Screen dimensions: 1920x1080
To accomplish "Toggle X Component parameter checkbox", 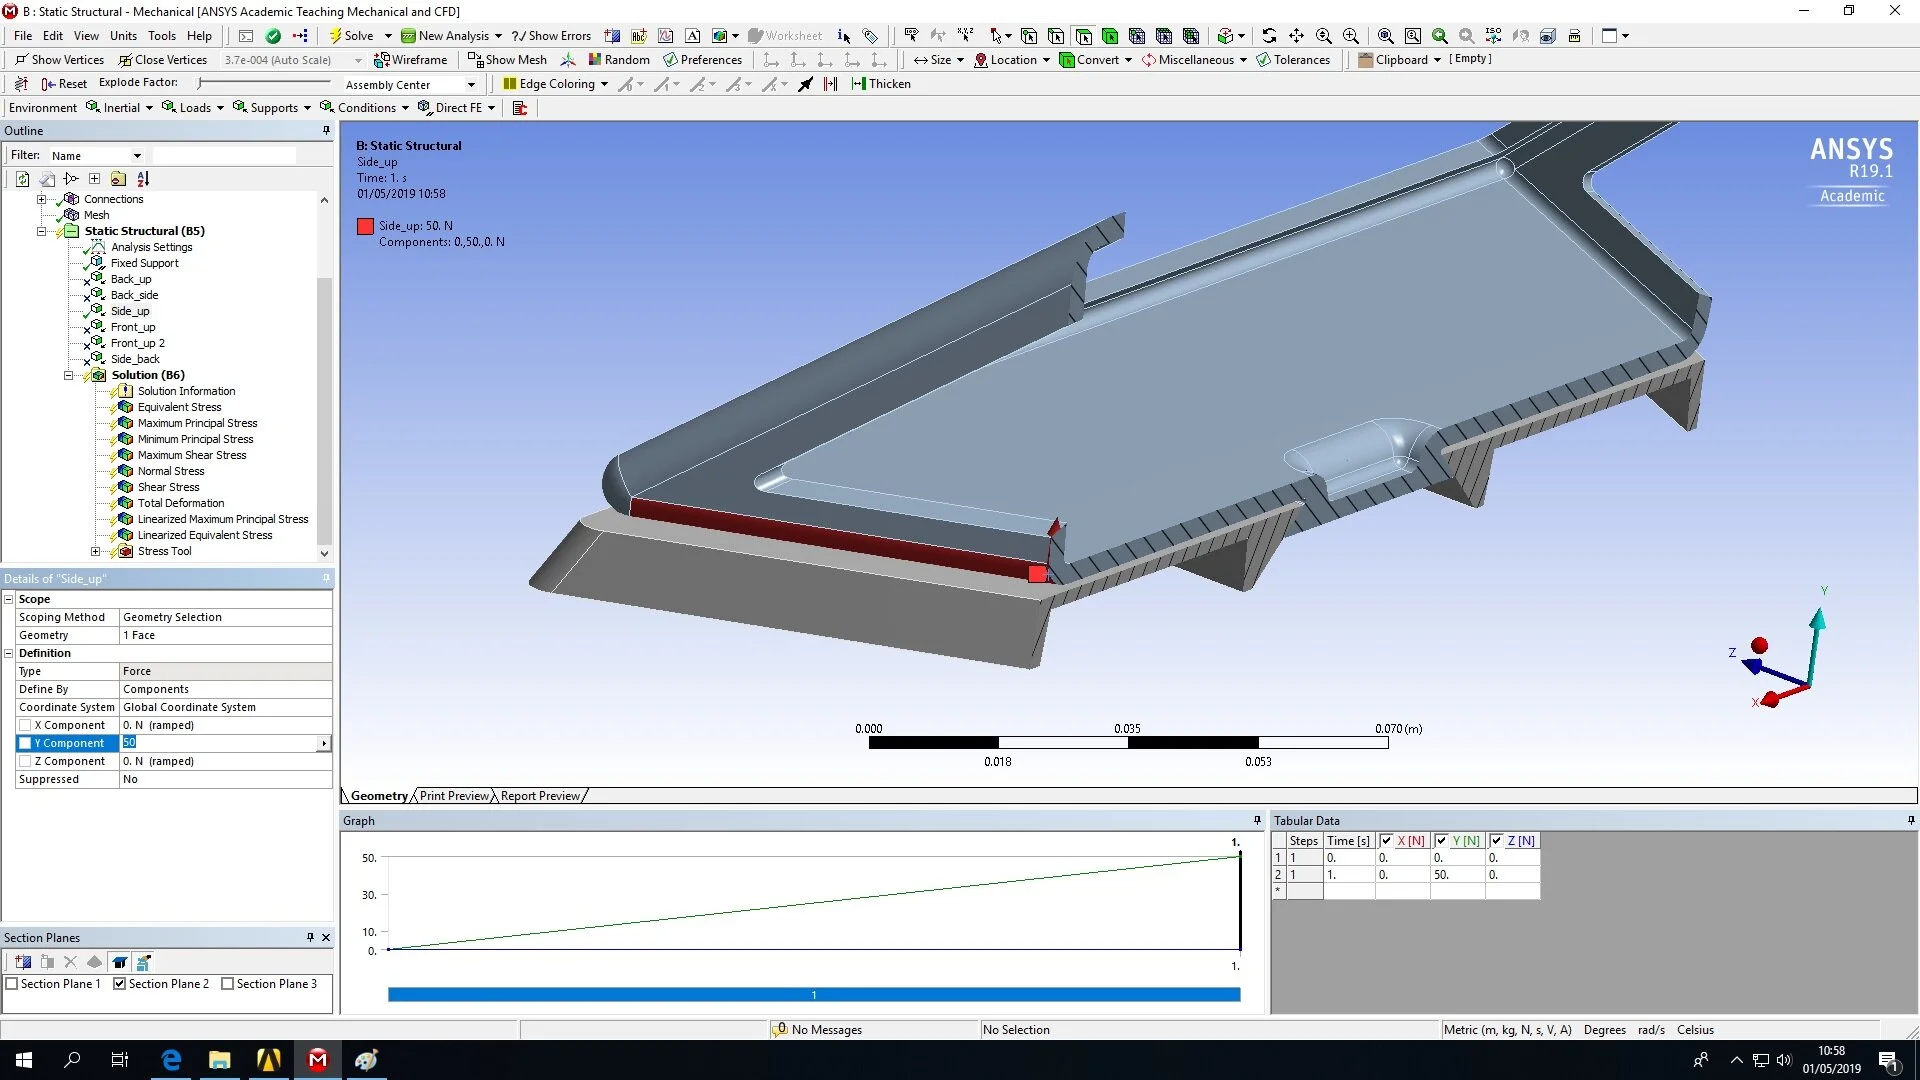I will [x=25, y=725].
